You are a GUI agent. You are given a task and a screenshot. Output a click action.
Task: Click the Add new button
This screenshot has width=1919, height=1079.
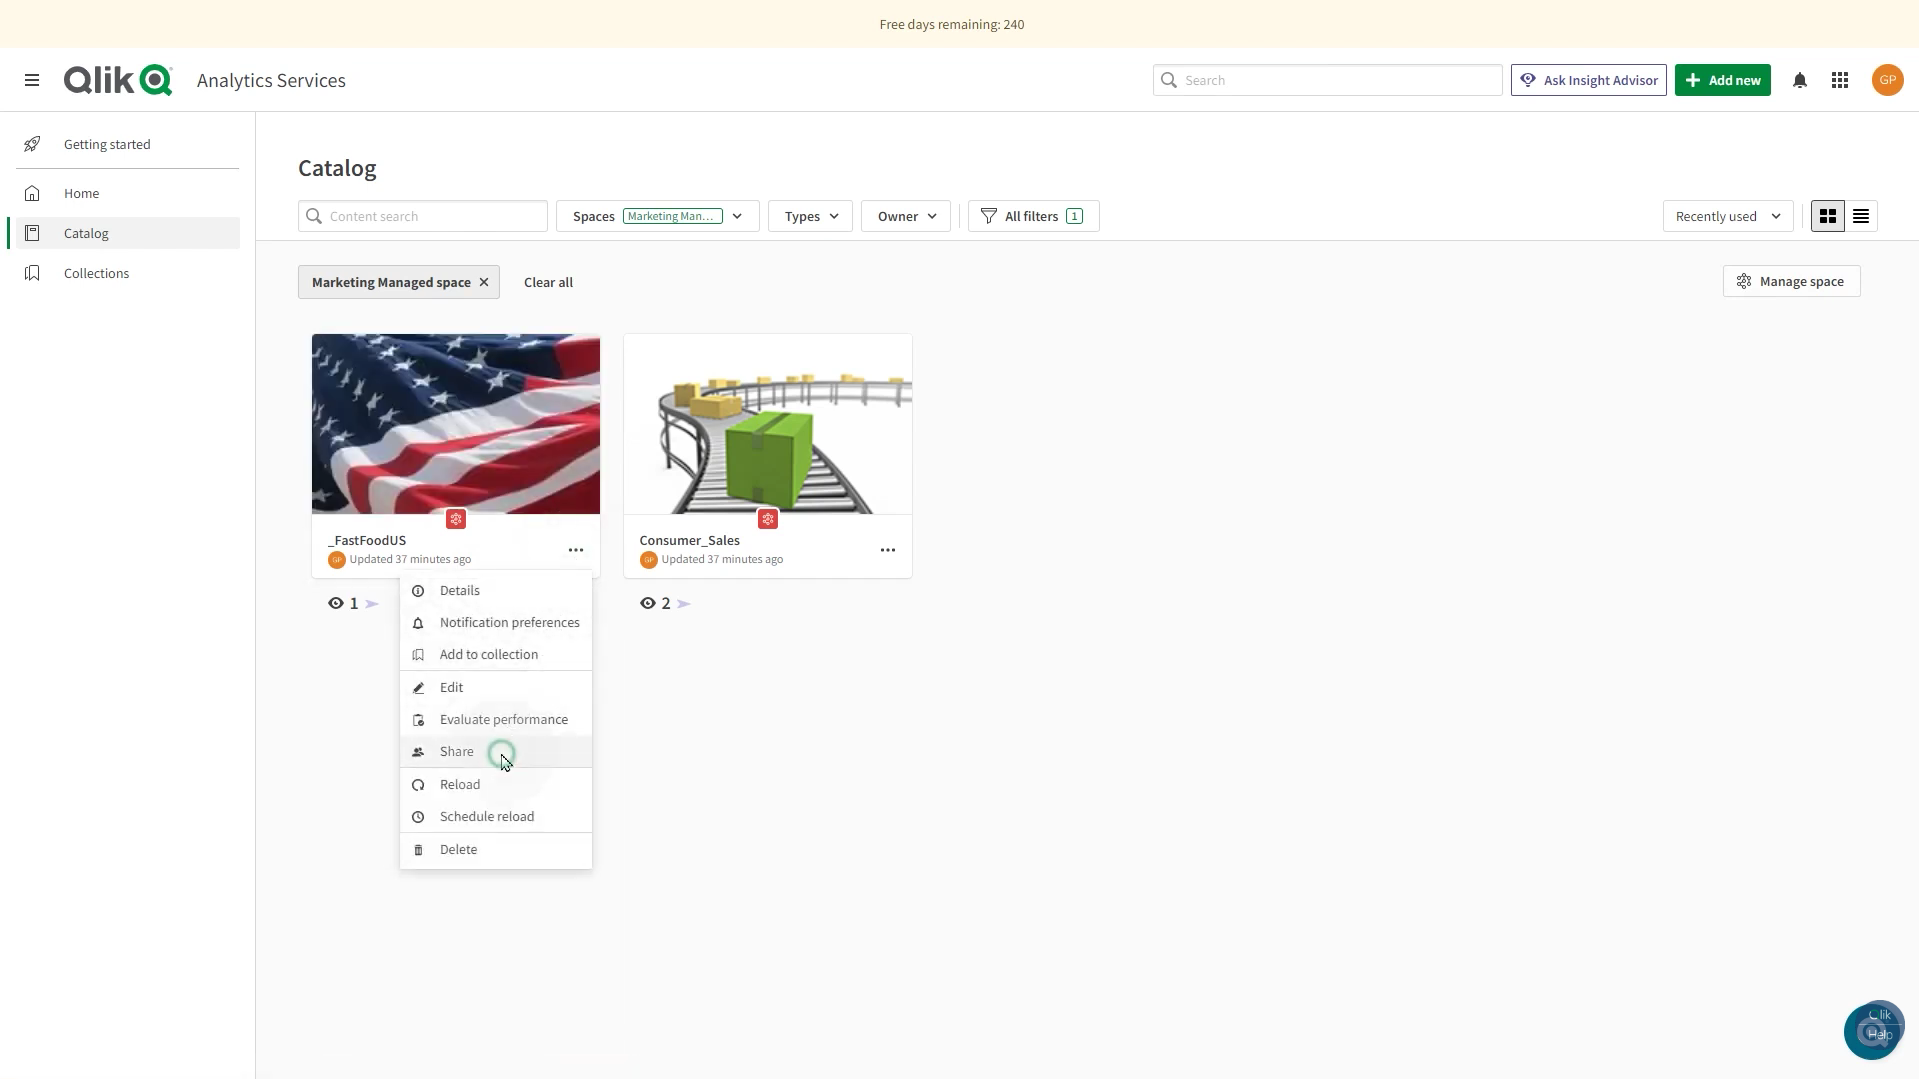point(1722,80)
